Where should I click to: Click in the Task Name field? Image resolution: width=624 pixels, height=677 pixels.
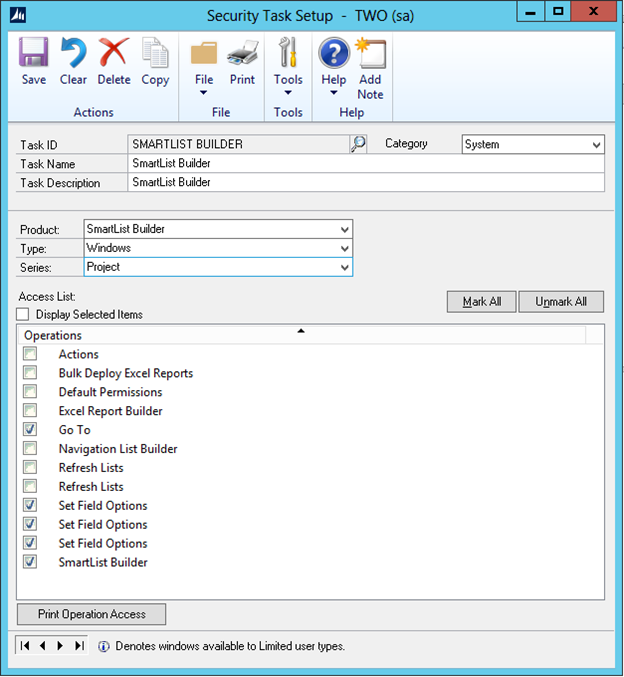pyautogui.click(x=366, y=163)
